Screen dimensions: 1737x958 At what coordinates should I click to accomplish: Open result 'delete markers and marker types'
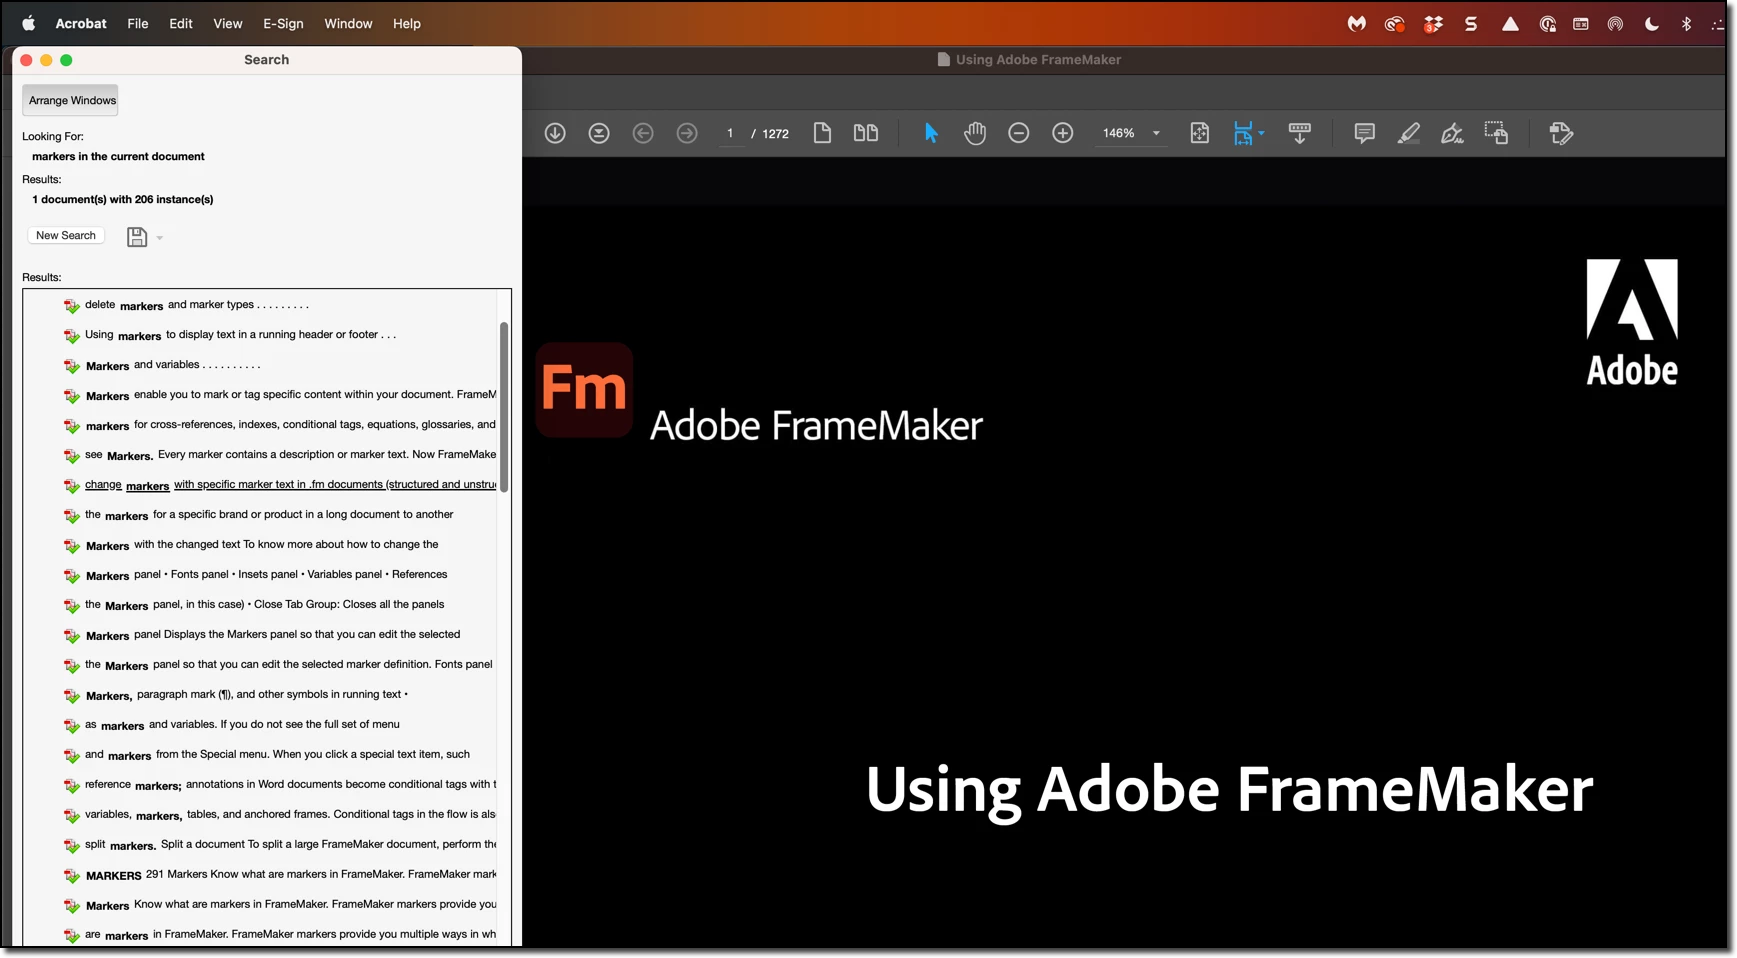point(197,305)
